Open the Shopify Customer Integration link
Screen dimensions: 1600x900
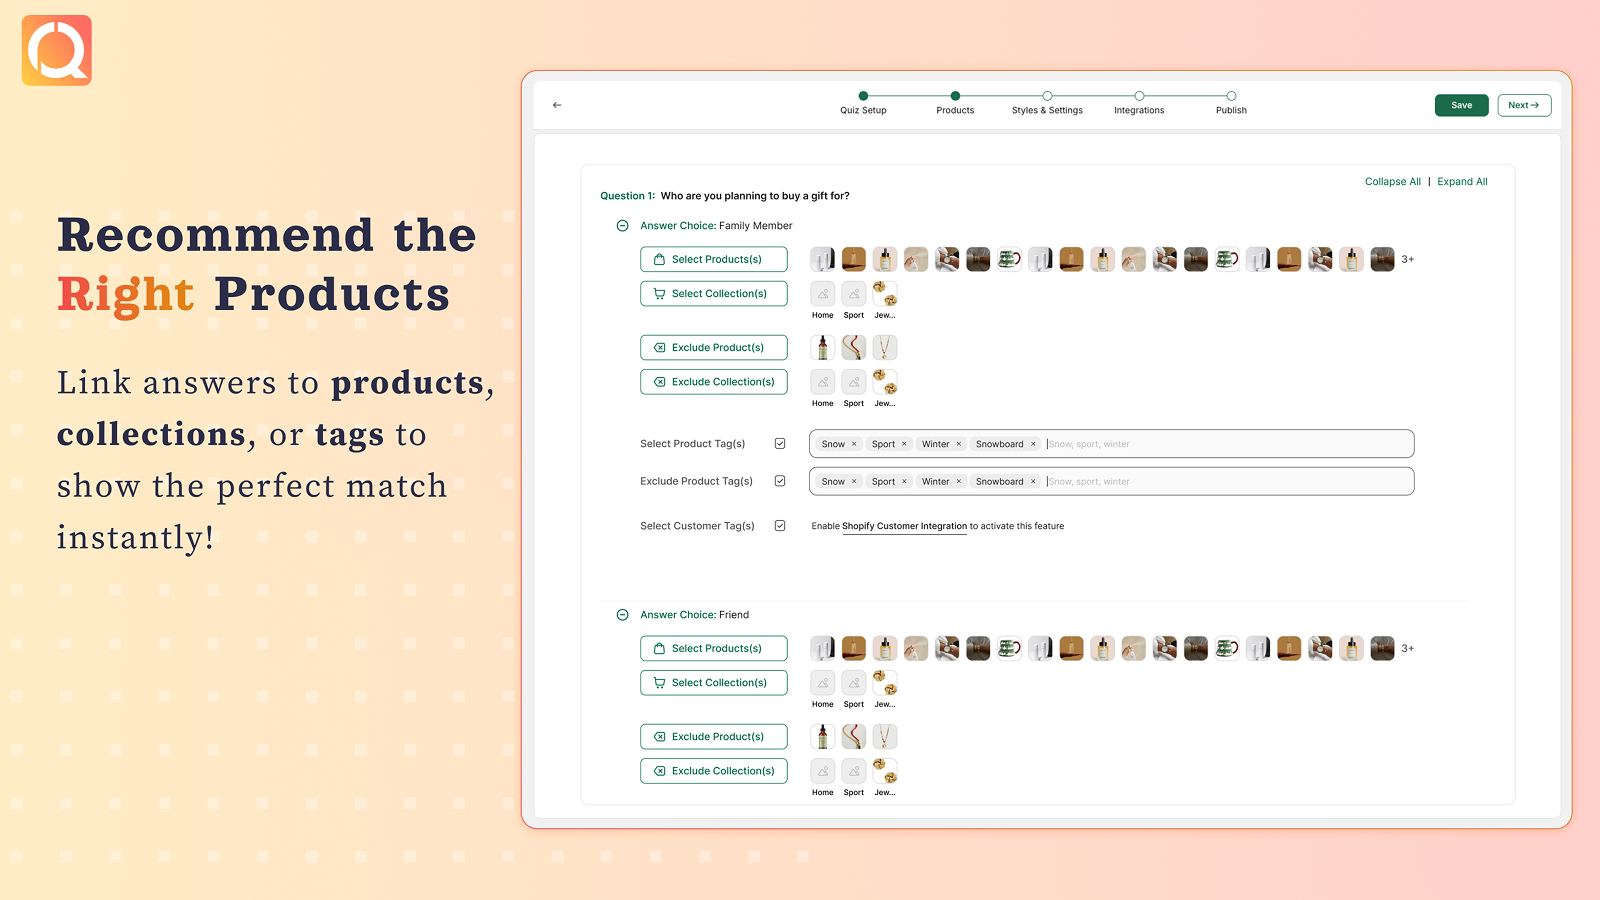904,526
